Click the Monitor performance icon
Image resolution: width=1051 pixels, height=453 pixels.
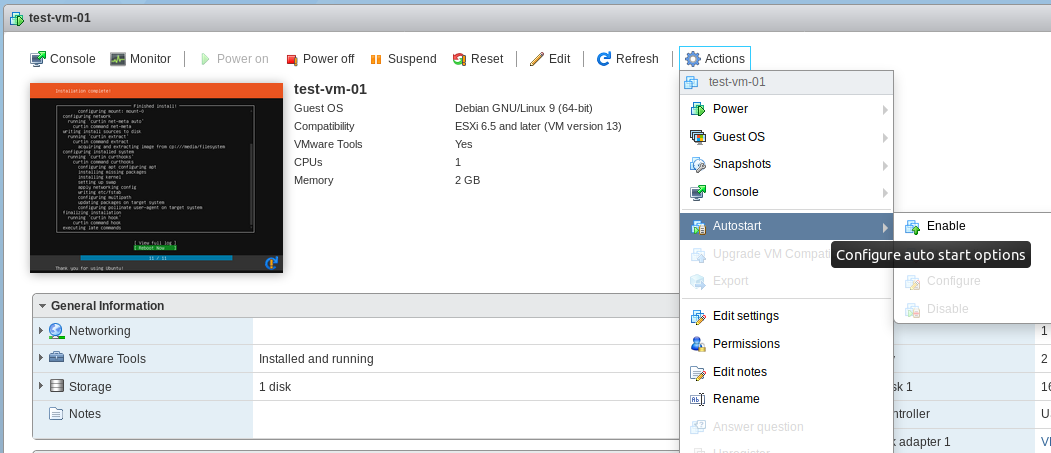click(x=118, y=59)
